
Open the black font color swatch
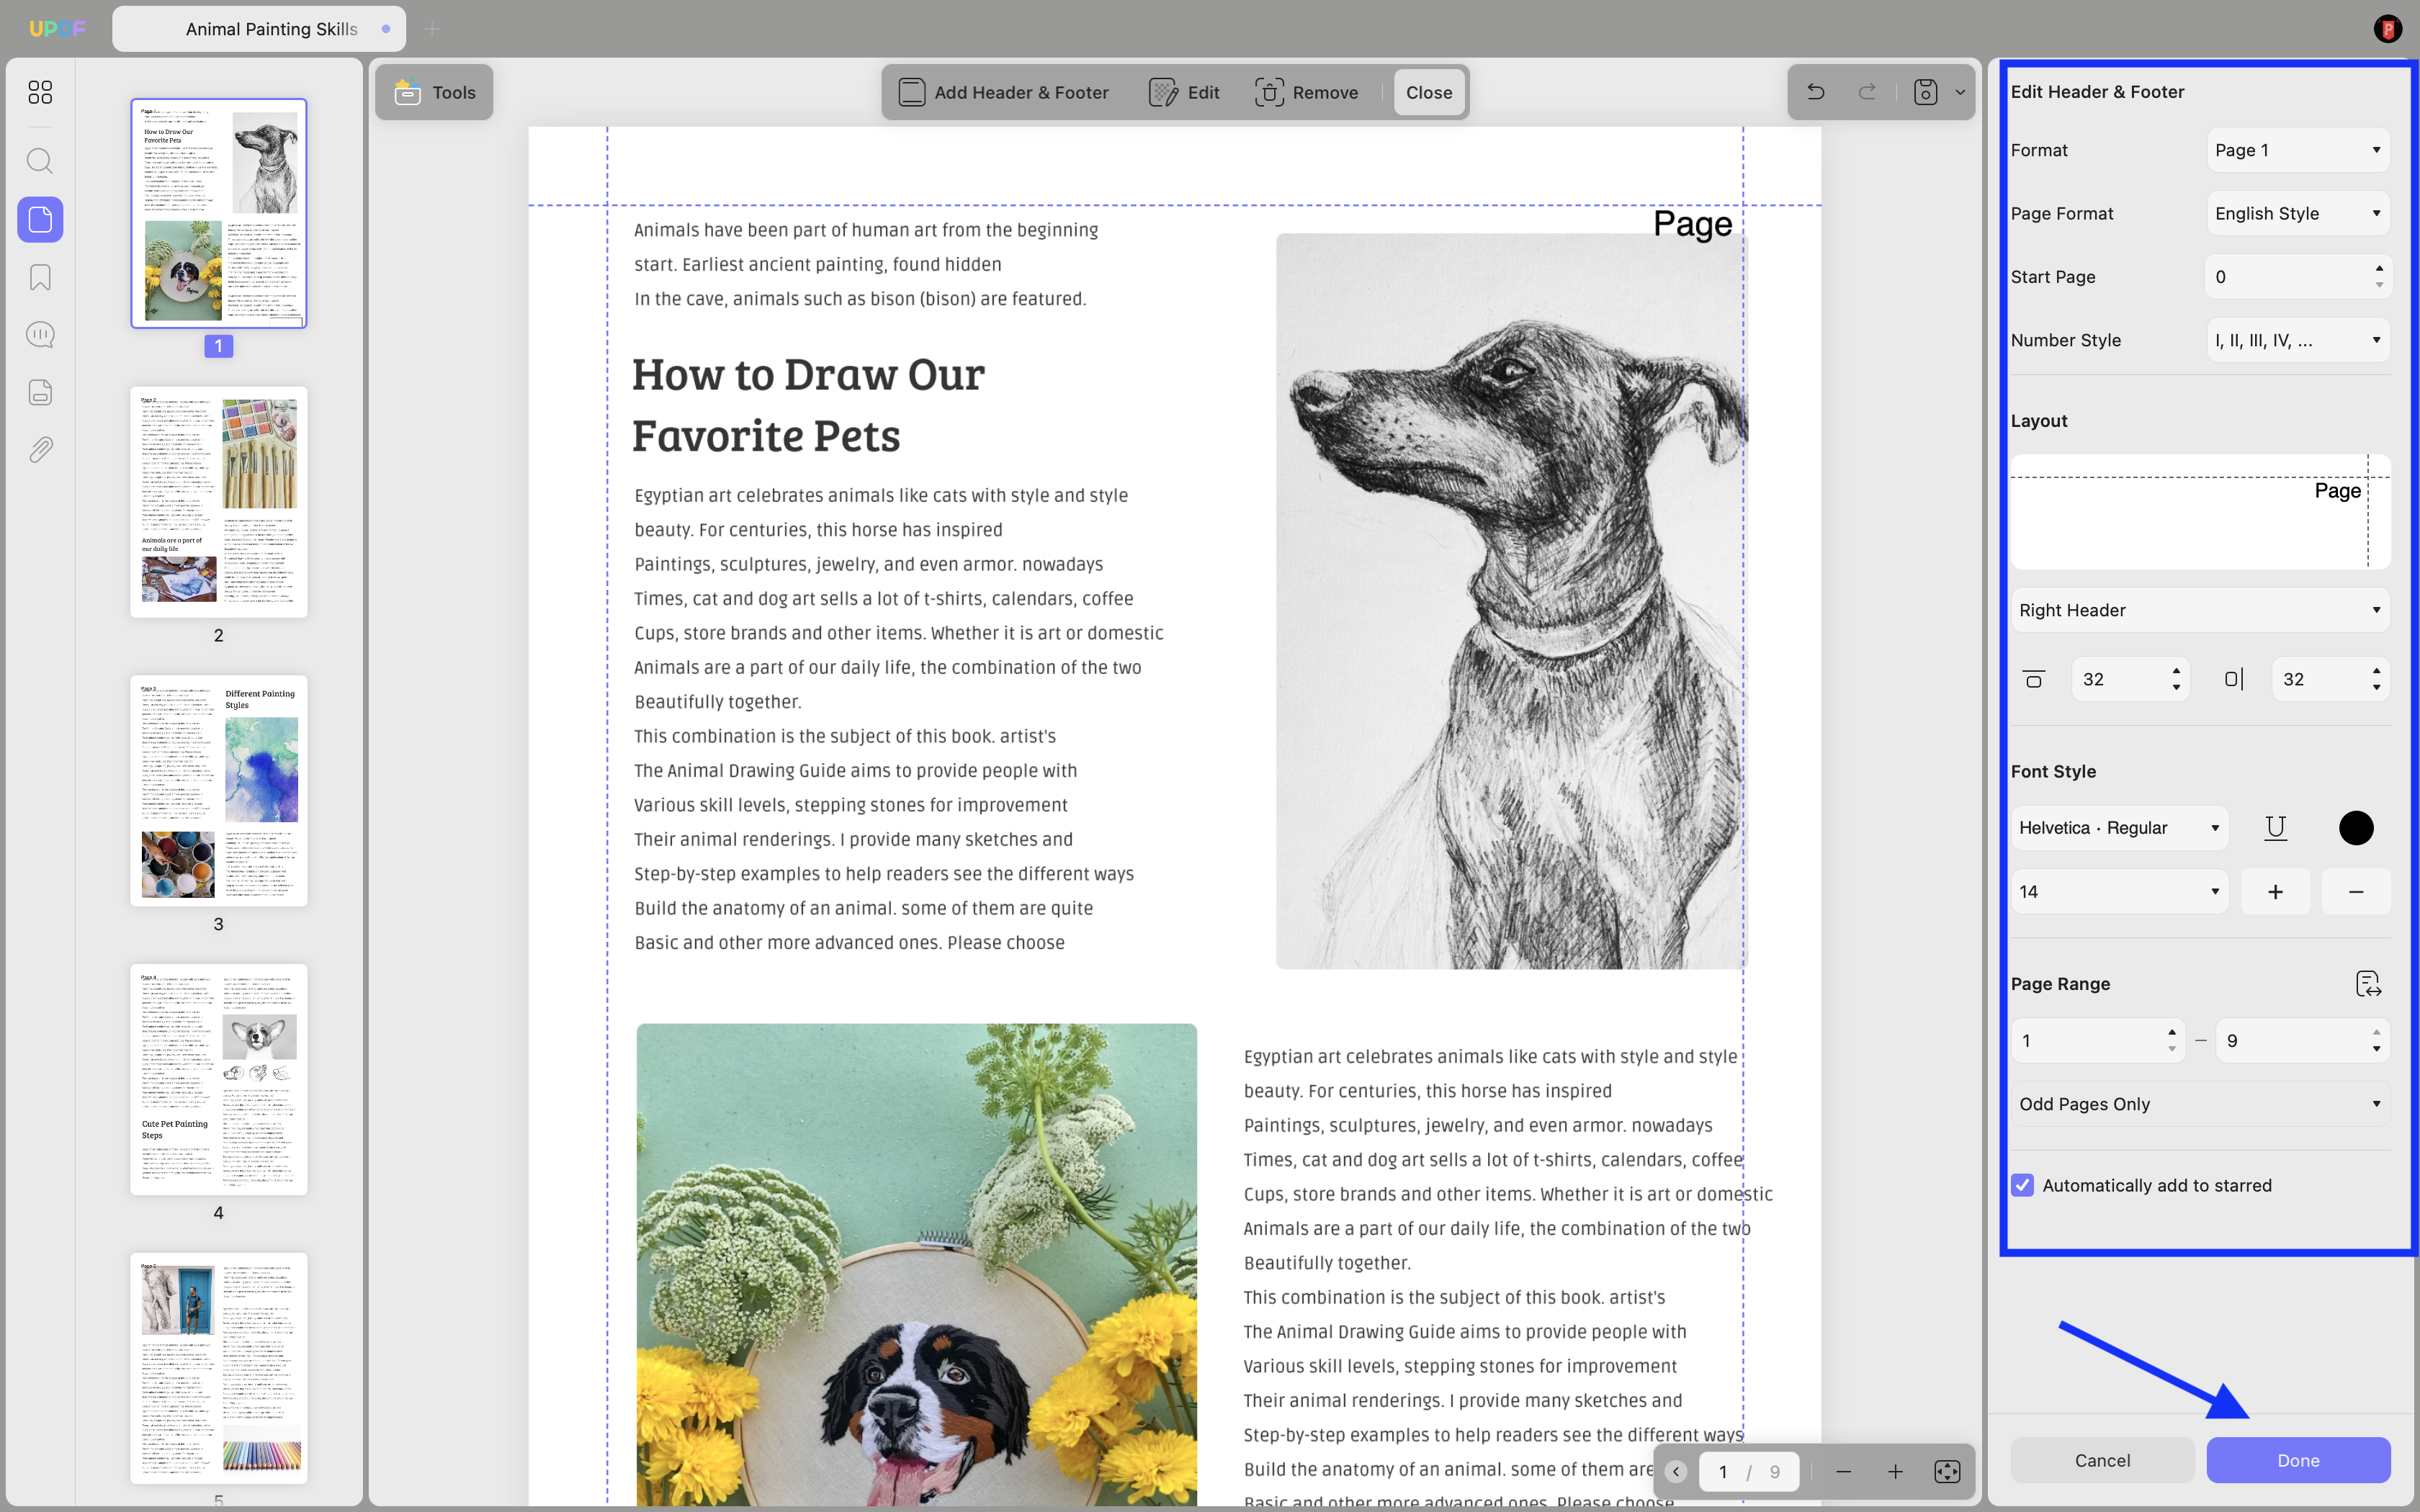[x=2356, y=828]
